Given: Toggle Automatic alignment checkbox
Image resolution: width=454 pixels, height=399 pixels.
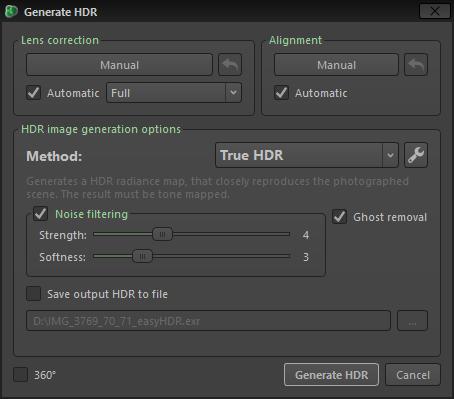Looking at the screenshot, I should click(x=281, y=93).
